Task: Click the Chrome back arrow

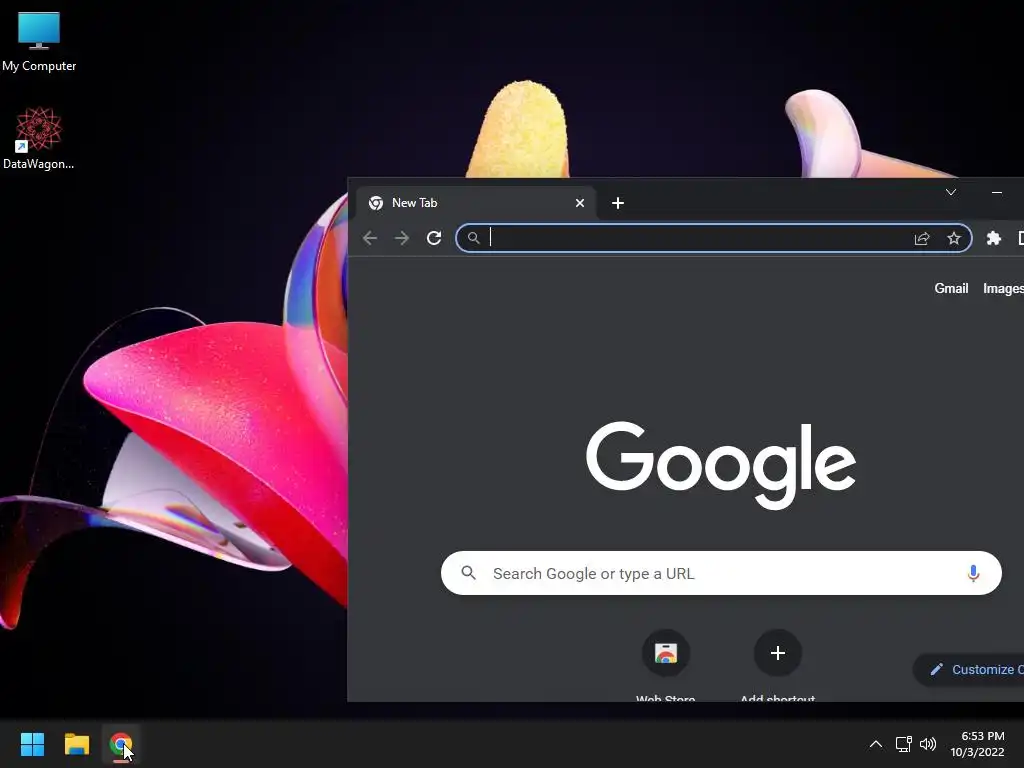Action: (370, 238)
